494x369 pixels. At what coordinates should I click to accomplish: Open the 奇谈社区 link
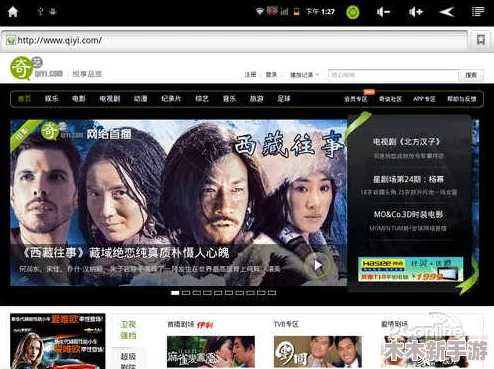coord(390,99)
